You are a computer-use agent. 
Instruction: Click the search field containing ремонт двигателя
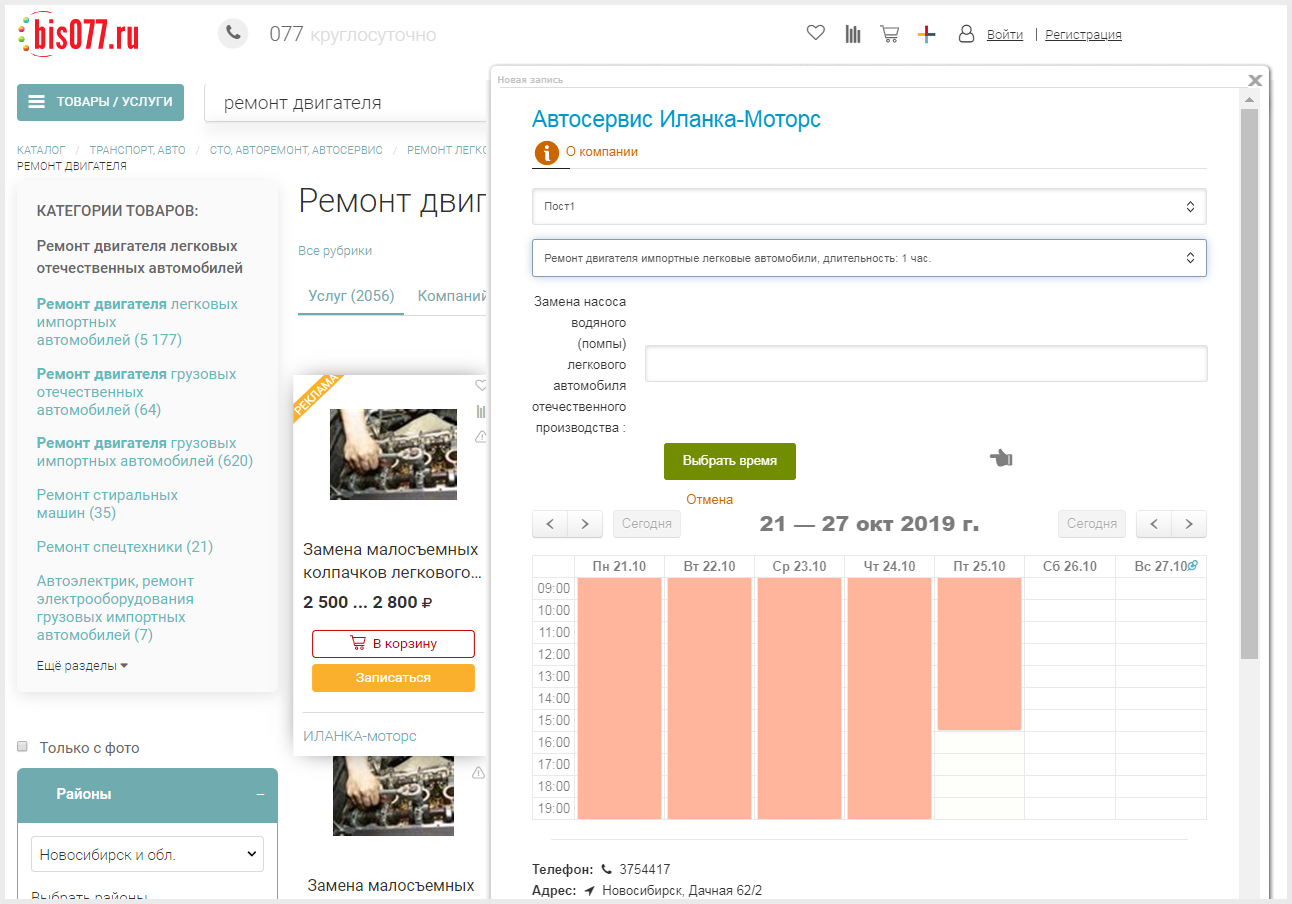pyautogui.click(x=346, y=103)
